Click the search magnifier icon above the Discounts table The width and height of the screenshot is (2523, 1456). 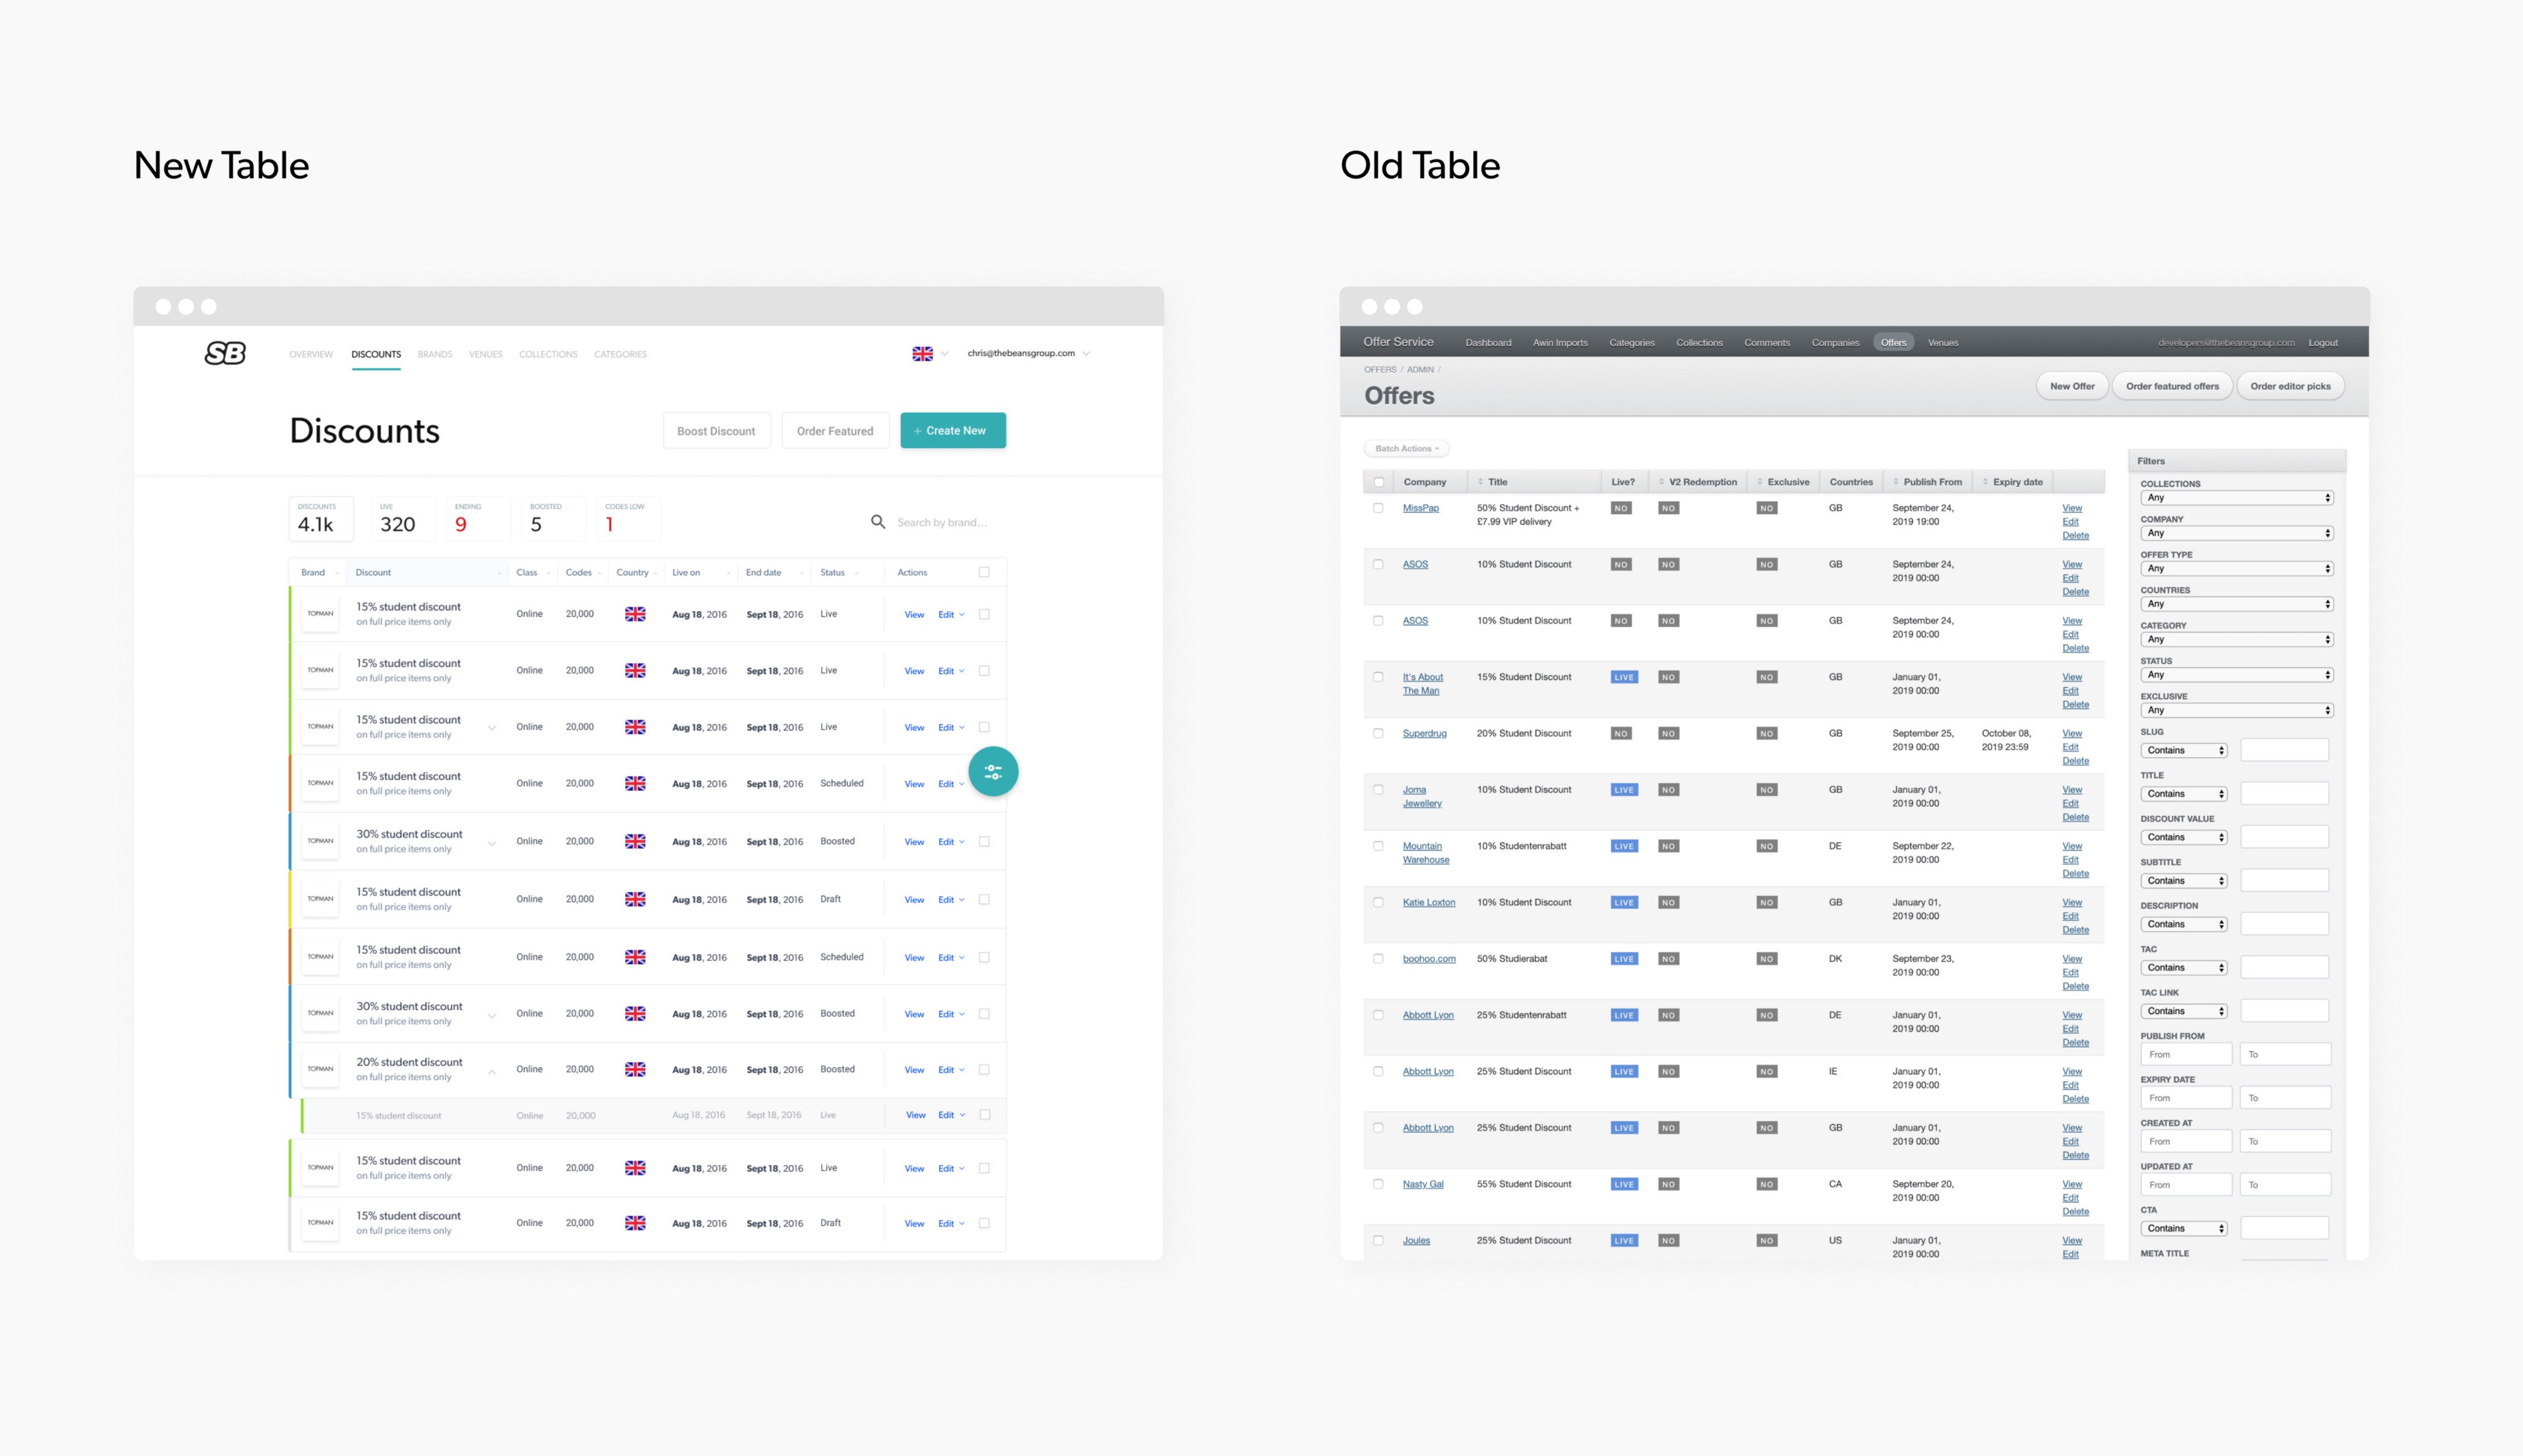[878, 522]
